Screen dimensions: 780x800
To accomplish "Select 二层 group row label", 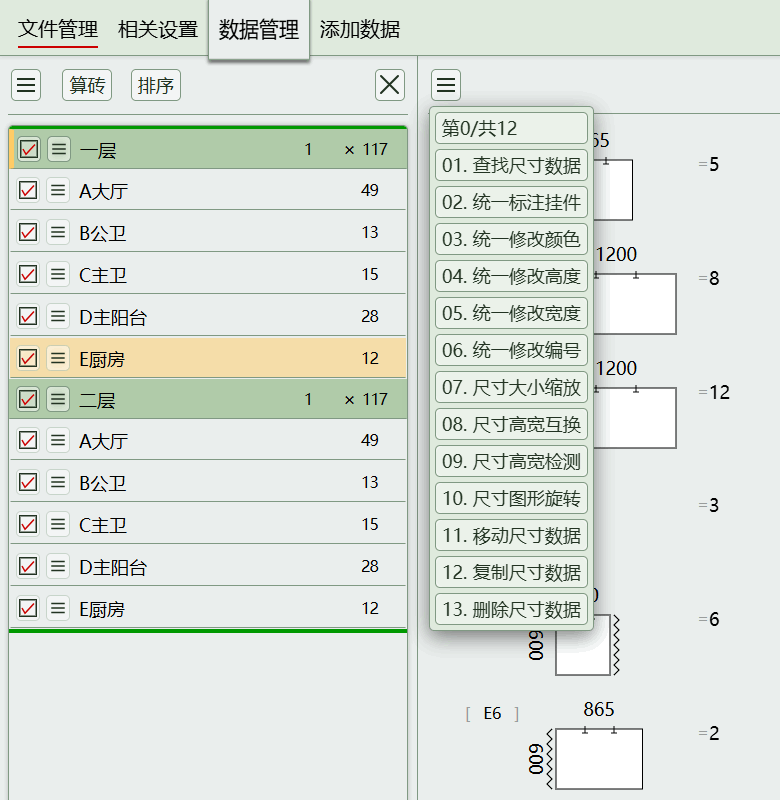I will click(x=97, y=400).
